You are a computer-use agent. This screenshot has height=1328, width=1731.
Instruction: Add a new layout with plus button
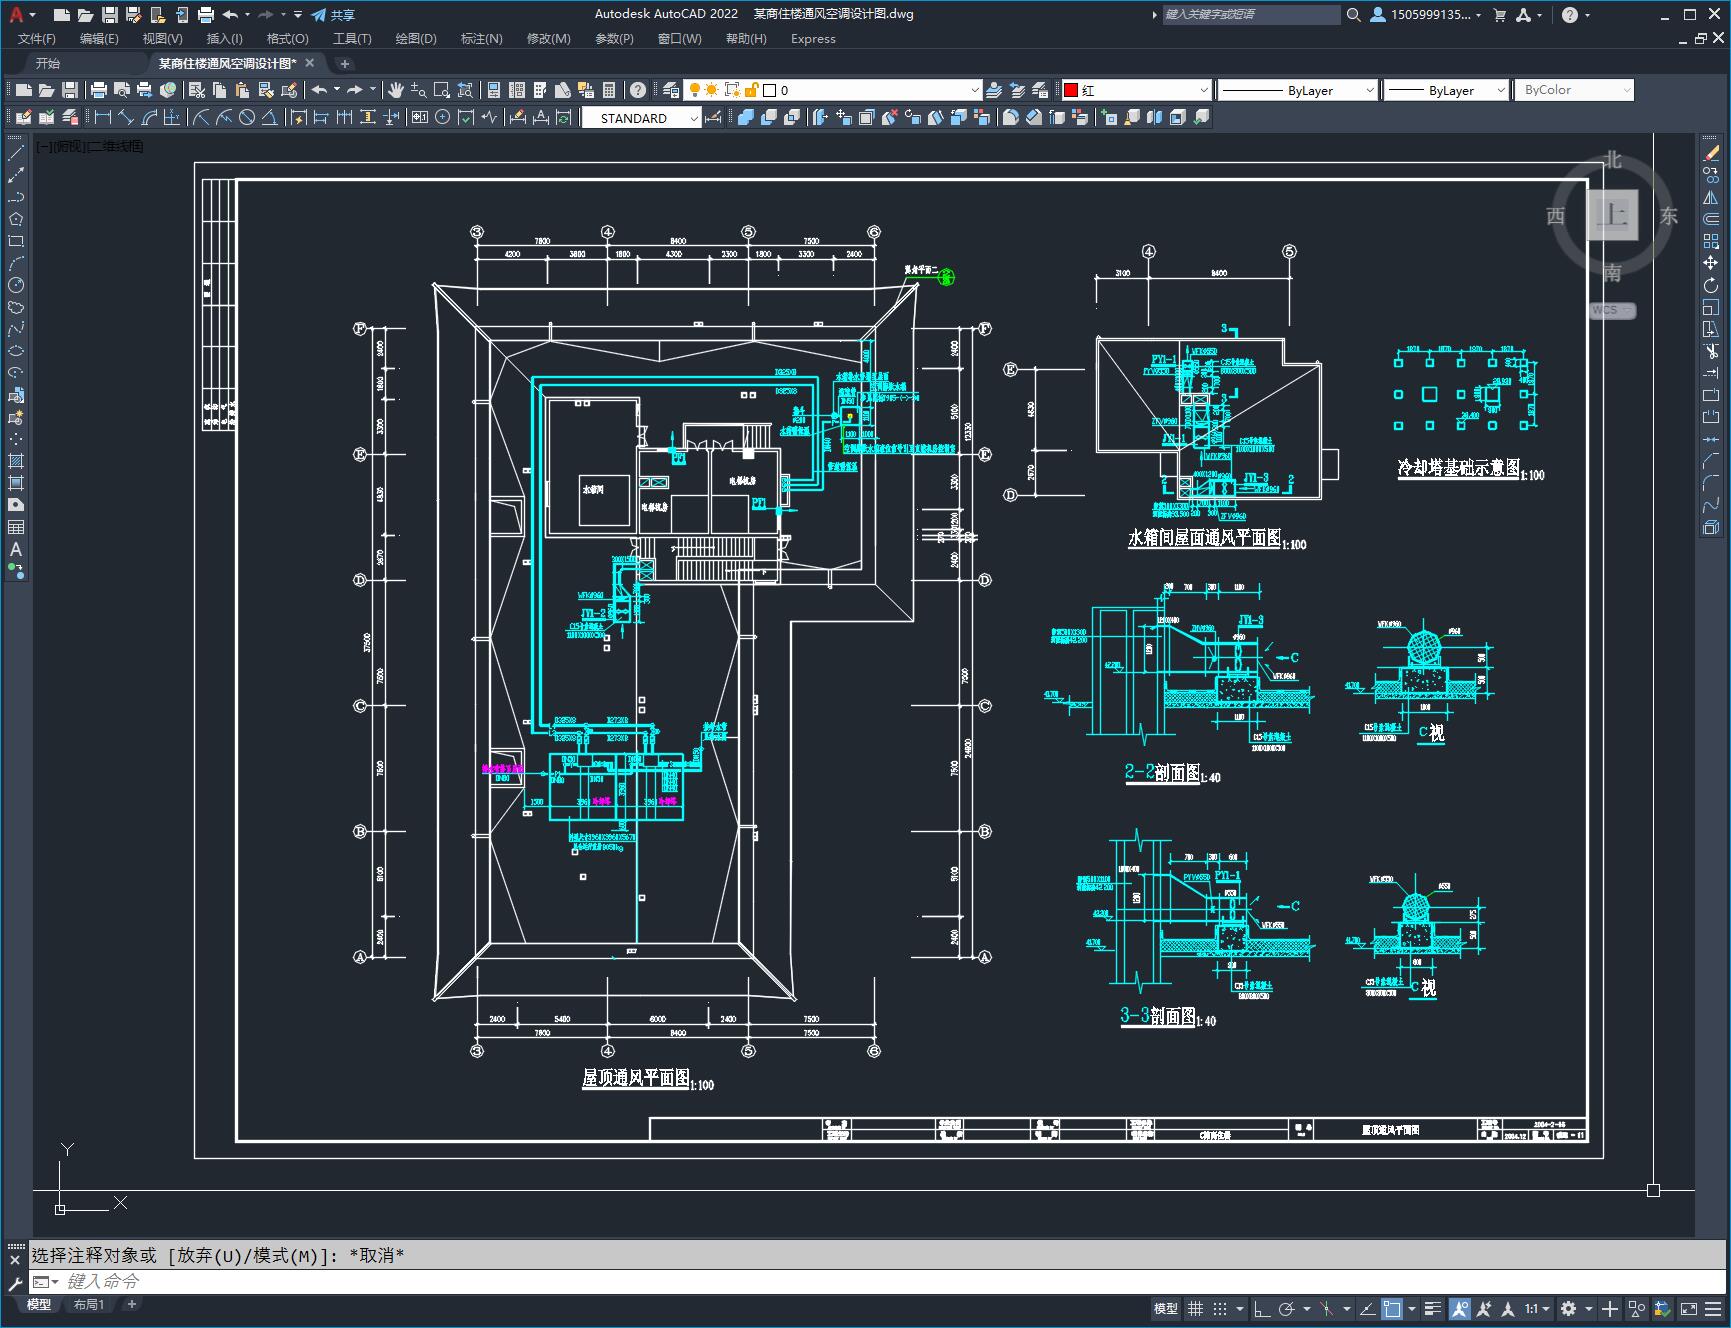point(131,1304)
